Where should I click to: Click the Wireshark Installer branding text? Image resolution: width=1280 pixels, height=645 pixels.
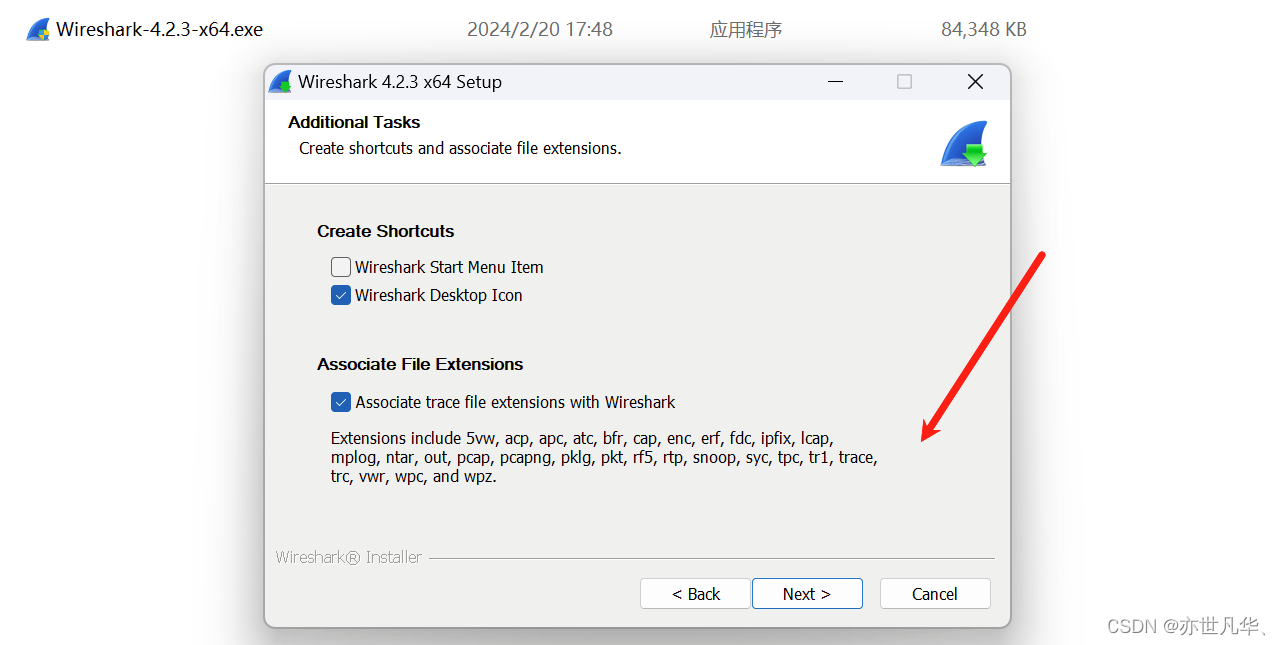(348, 557)
